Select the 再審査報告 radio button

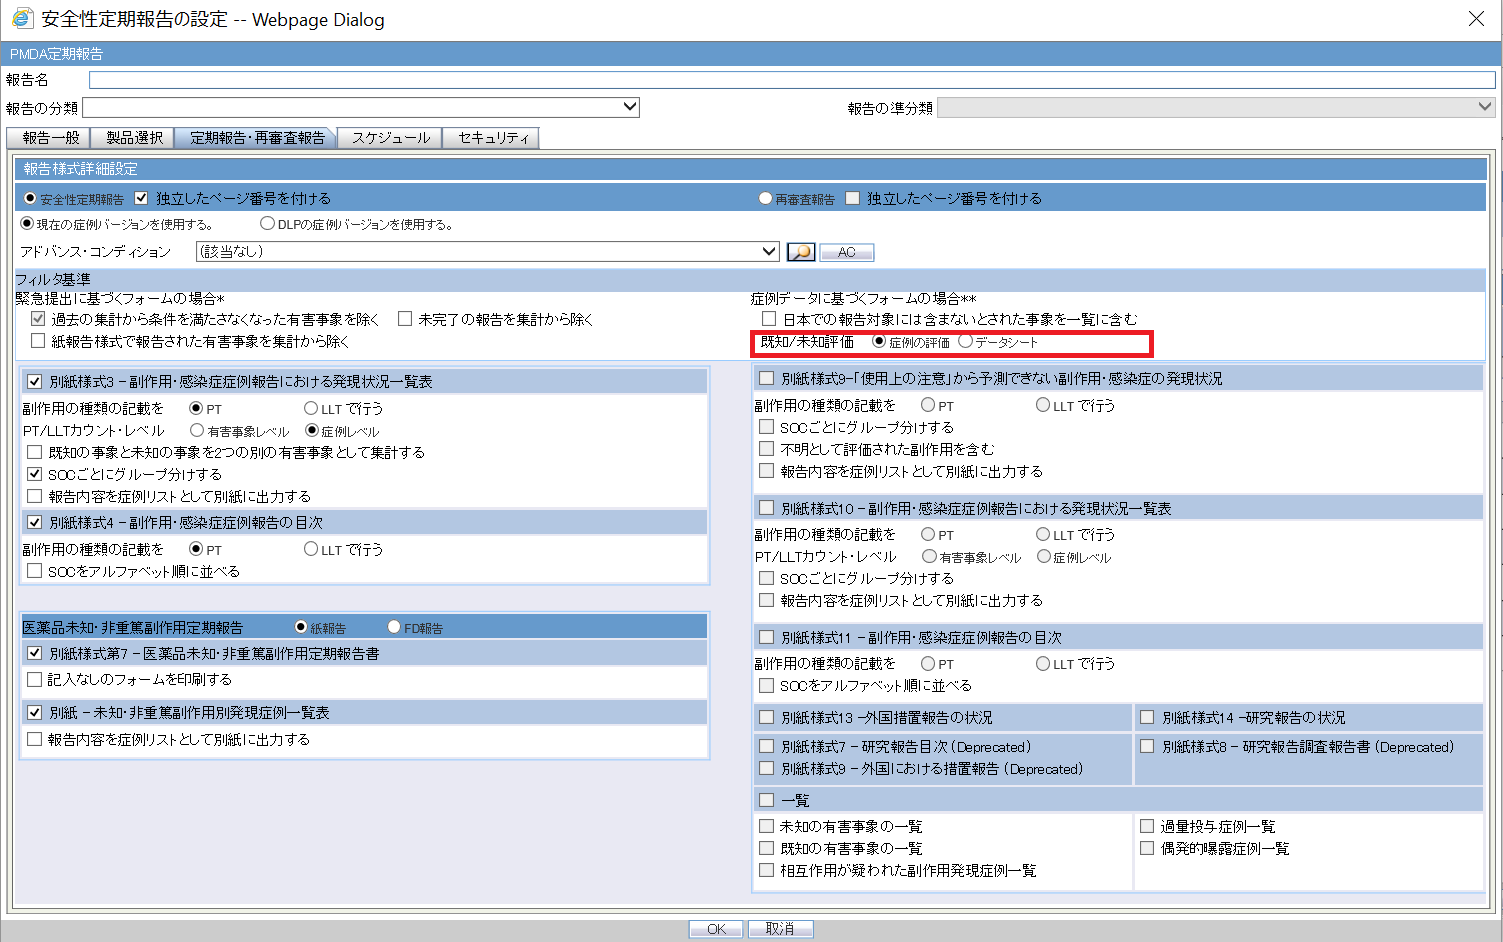765,199
